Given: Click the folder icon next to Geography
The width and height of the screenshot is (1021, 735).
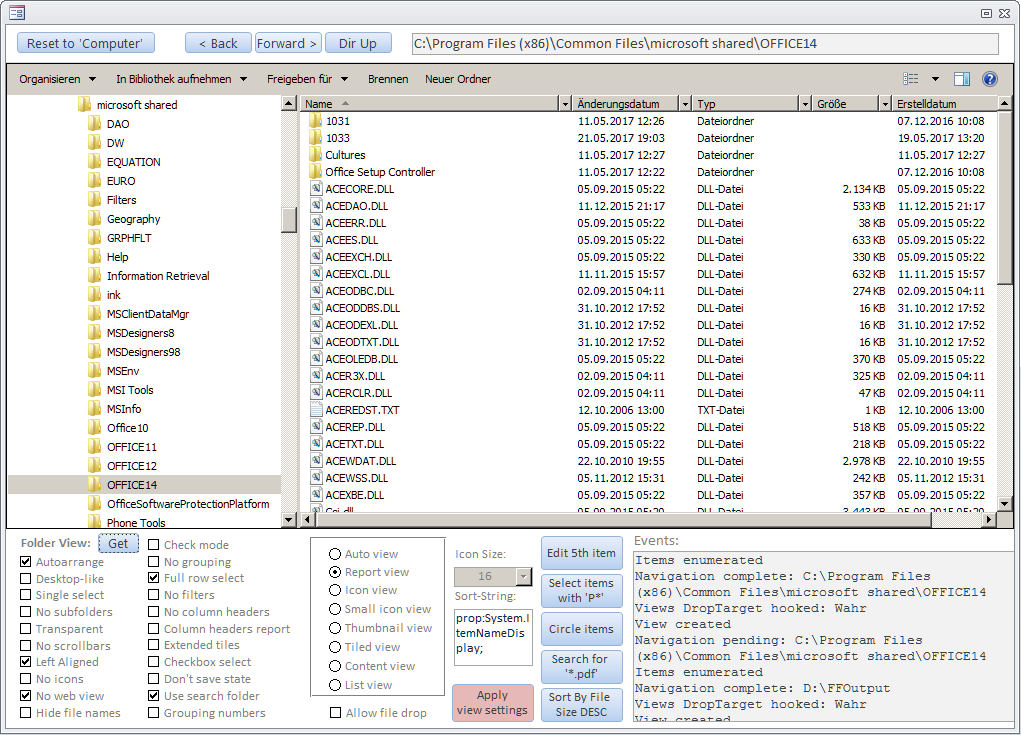Looking at the screenshot, I should click(95, 219).
